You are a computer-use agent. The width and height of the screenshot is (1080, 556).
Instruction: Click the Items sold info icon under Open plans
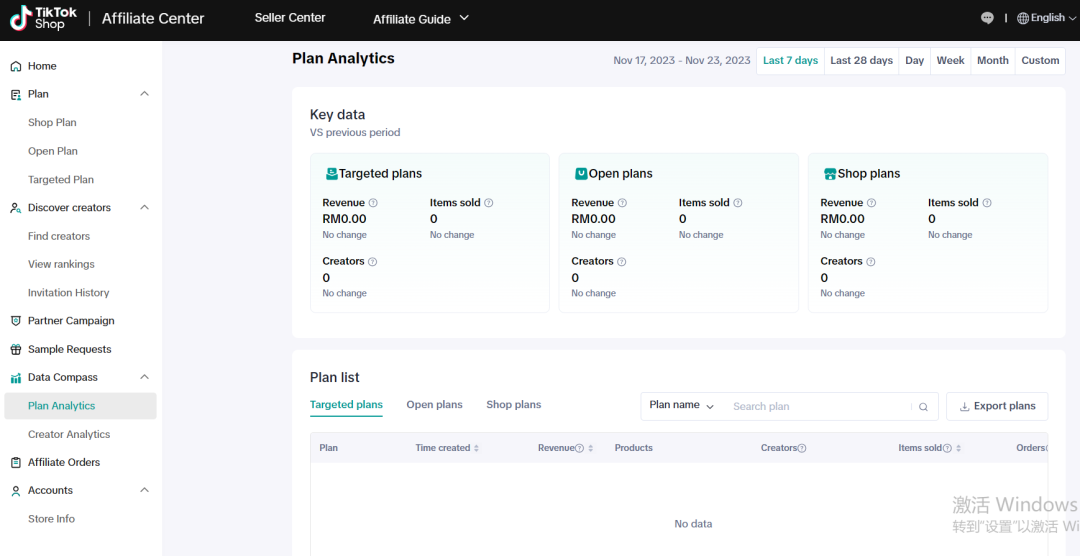point(738,203)
